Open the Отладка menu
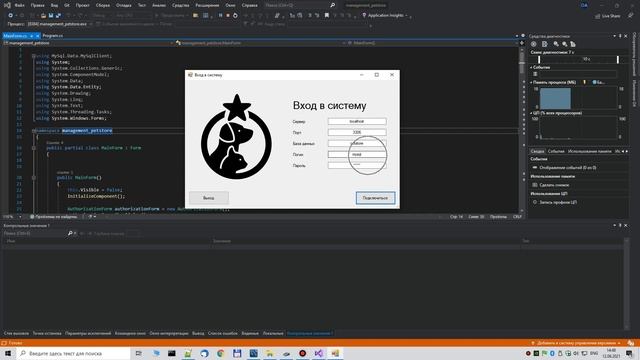Viewport: 640px width, 360px height. point(123,5)
